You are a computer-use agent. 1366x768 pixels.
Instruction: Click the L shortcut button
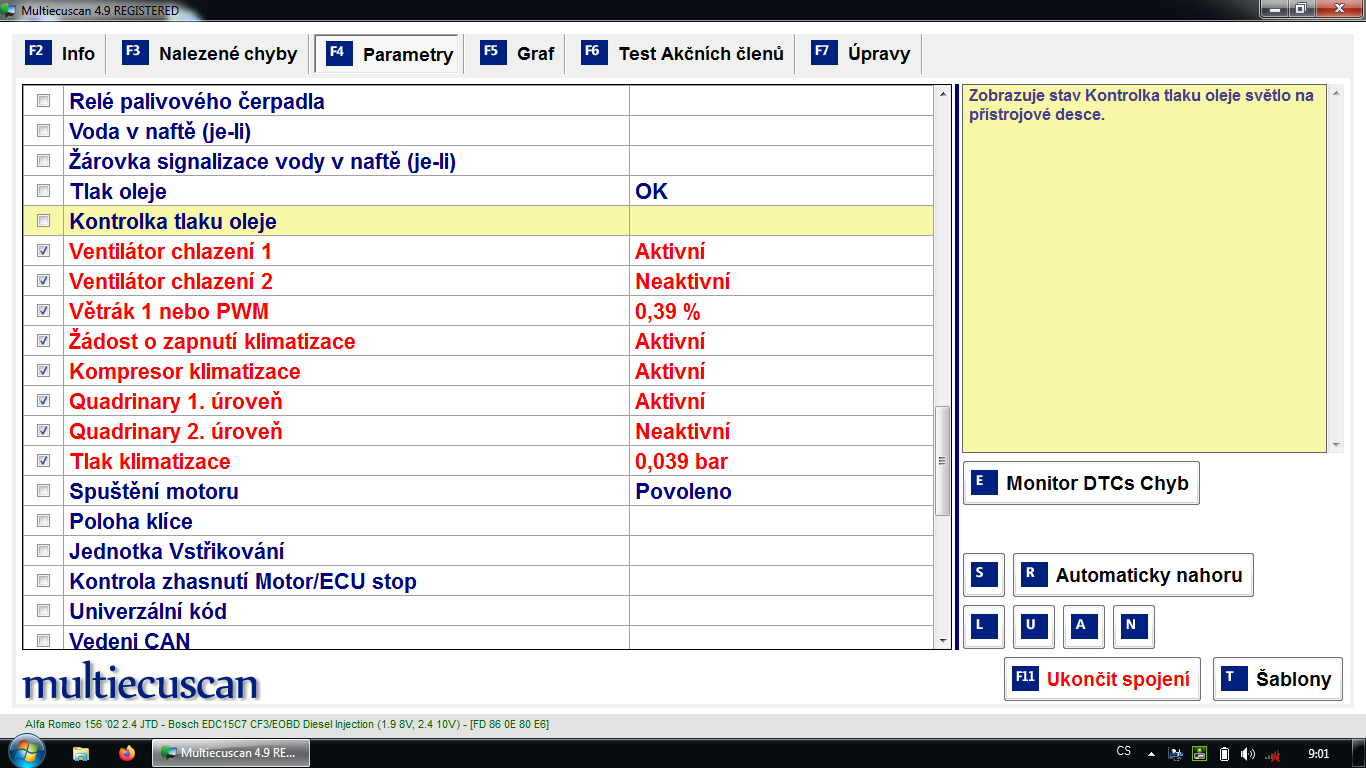click(983, 627)
